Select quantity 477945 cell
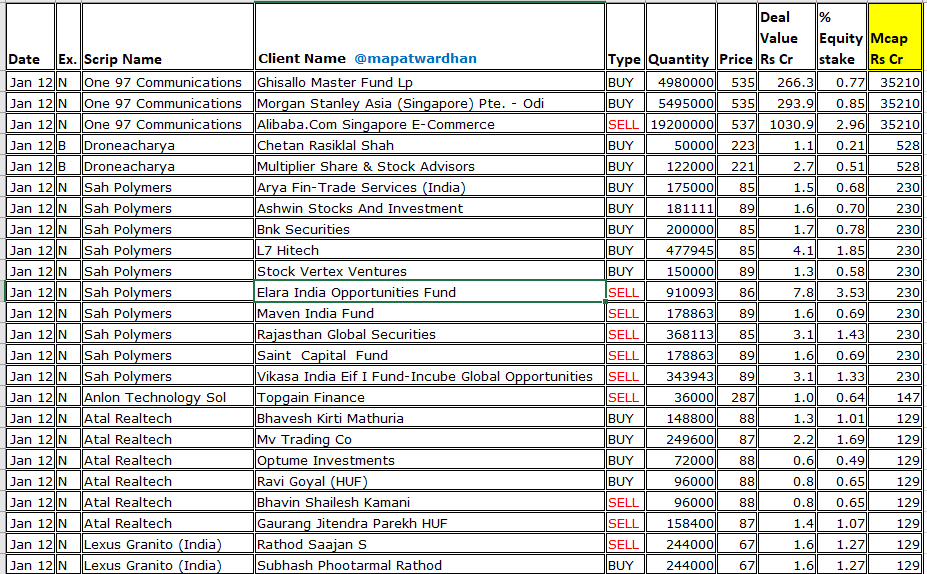Screen dimensions: 927x574 point(680,250)
